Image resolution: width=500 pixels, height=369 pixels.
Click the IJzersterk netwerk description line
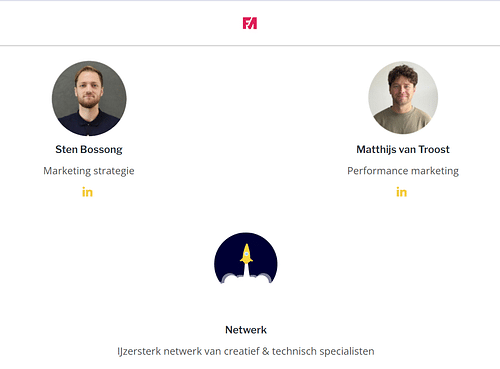[x=246, y=351]
